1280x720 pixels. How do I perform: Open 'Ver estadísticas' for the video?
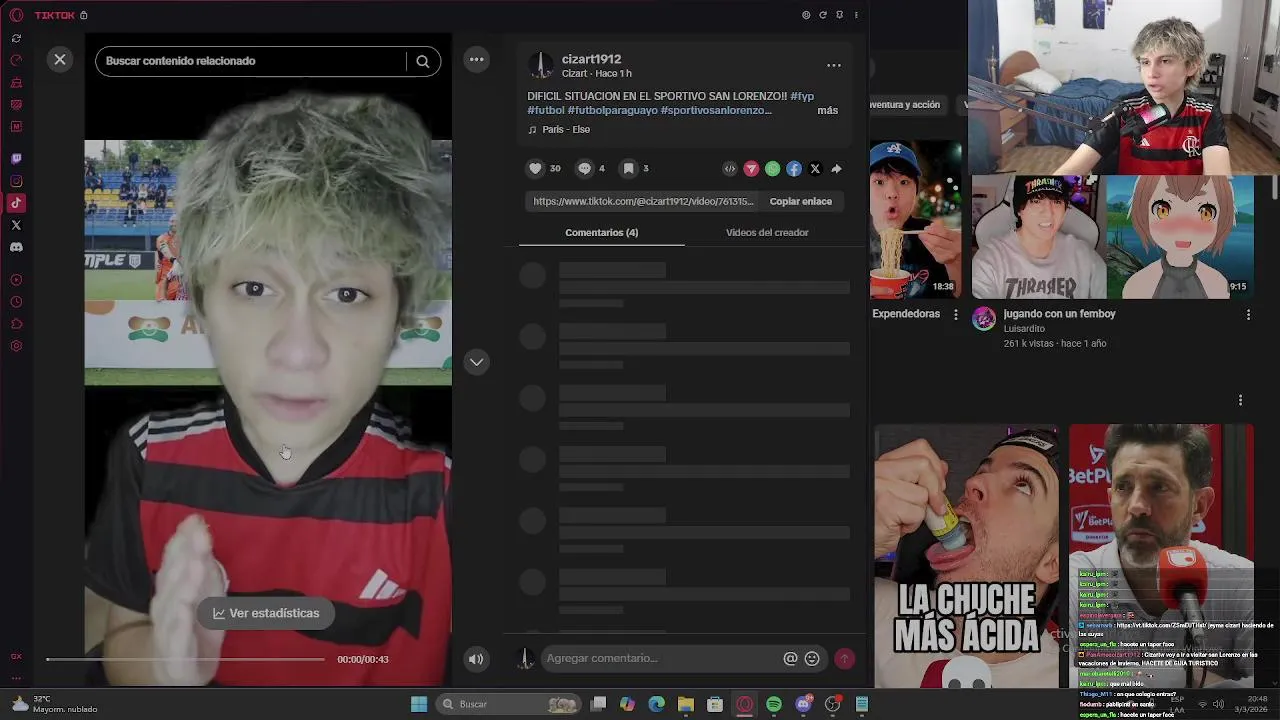(x=266, y=613)
